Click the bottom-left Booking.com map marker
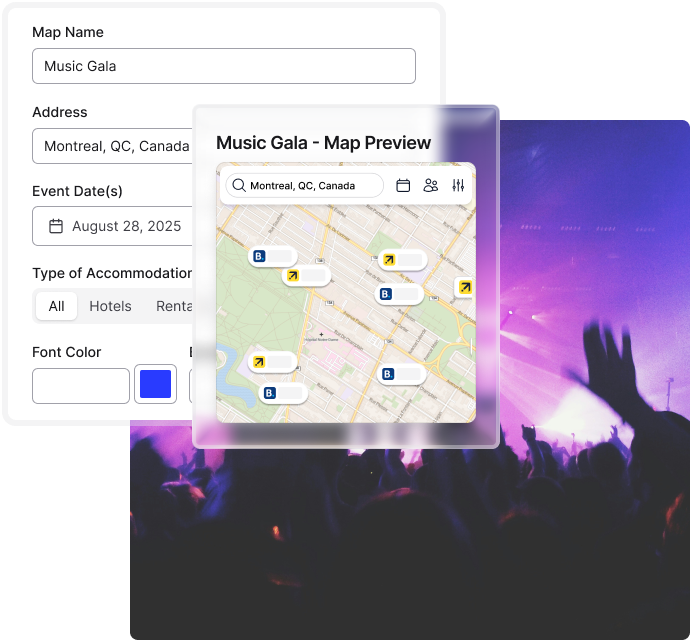This screenshot has width=690, height=640. click(283, 393)
